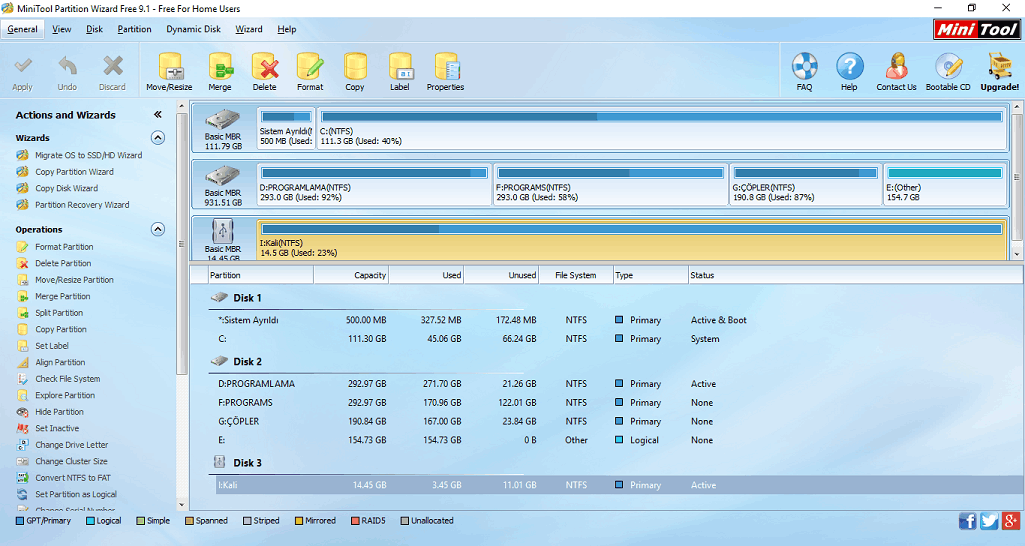The height and width of the screenshot is (546, 1025).
Task: Click Convert NTFS to FAT operation
Action: (x=73, y=478)
